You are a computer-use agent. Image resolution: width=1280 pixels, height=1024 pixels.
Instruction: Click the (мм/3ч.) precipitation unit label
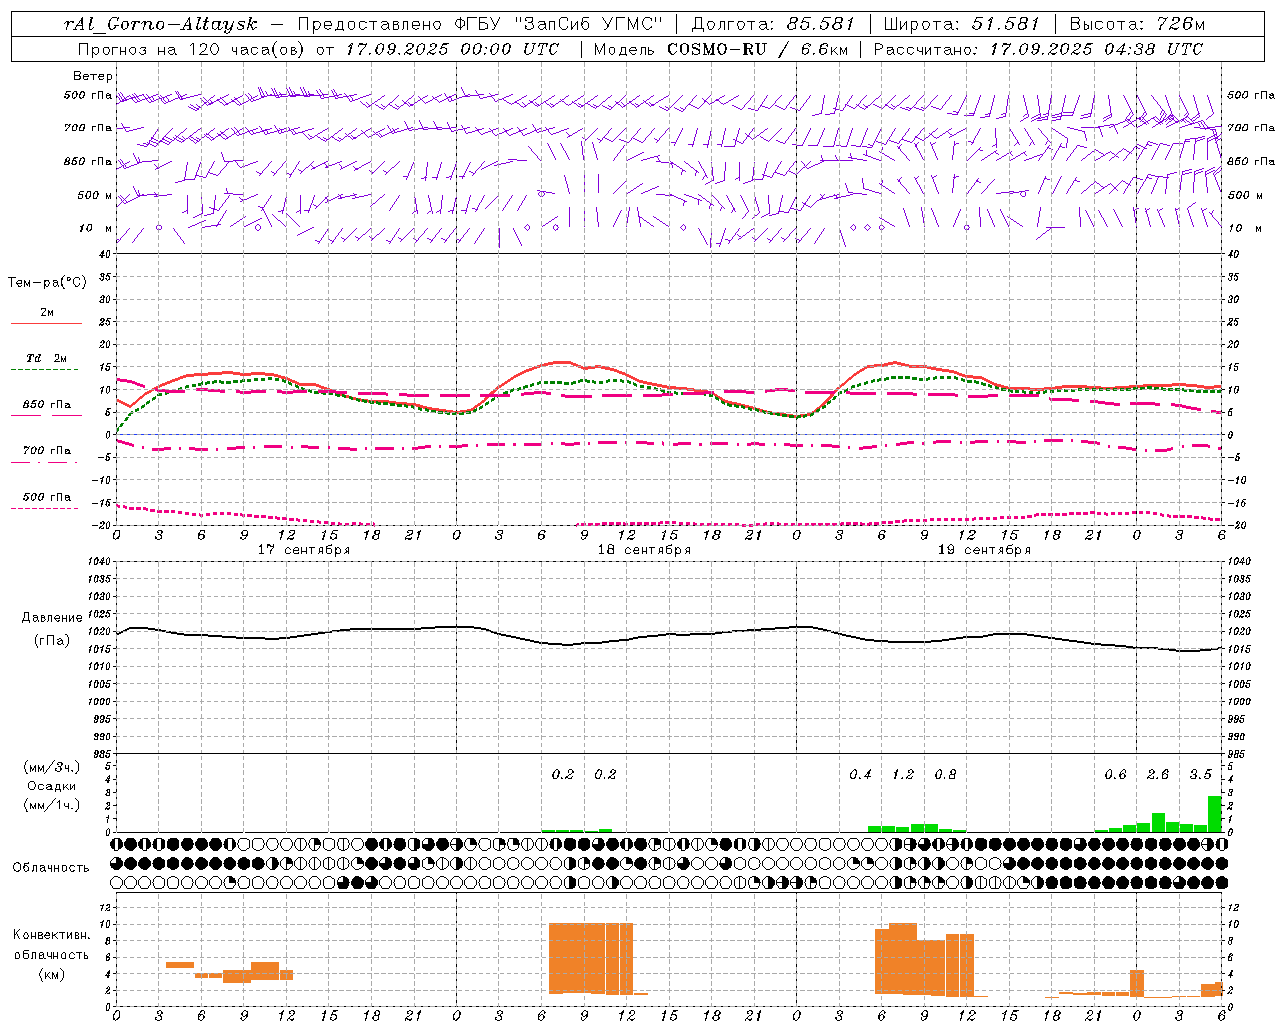(x=51, y=767)
